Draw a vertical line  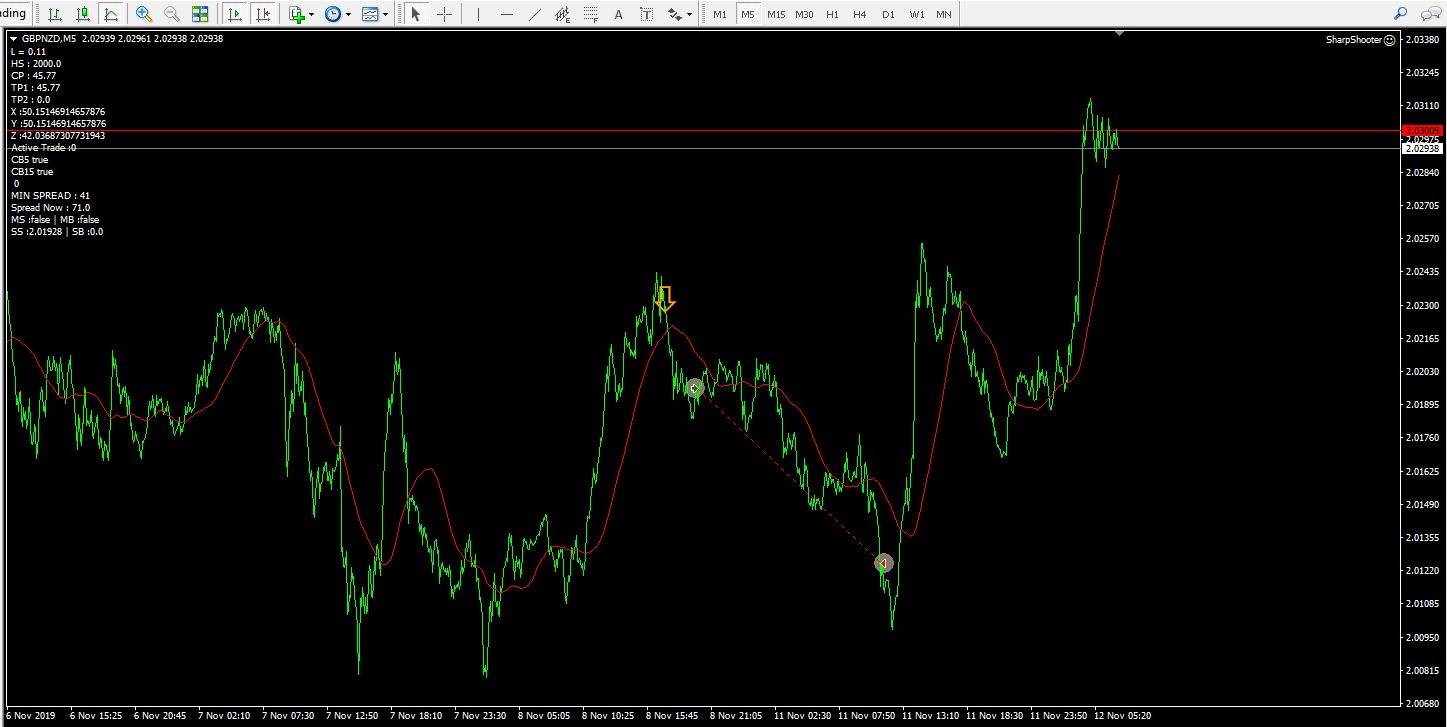coord(479,14)
